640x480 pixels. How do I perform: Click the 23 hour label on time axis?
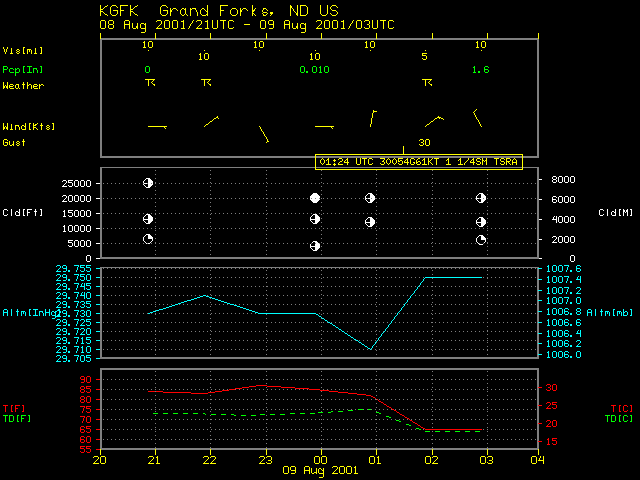[265, 460]
